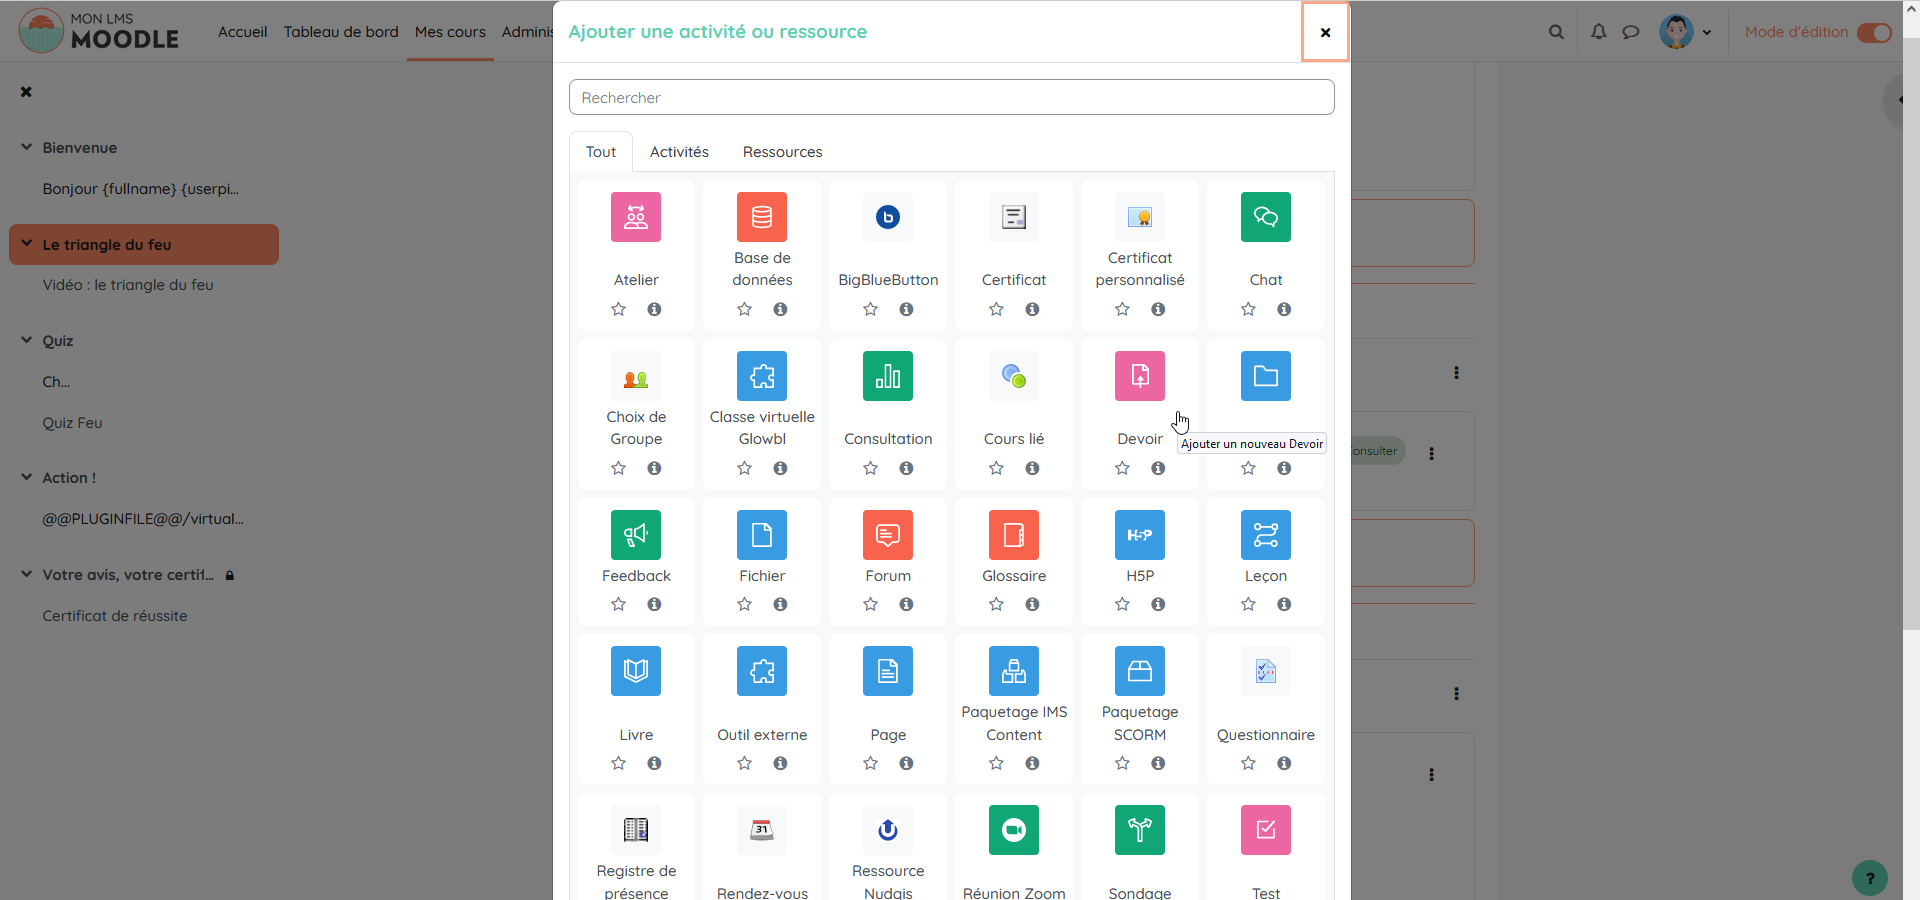Image resolution: width=1920 pixels, height=900 pixels.
Task: Choose the Forum activity icon
Action: point(888,535)
